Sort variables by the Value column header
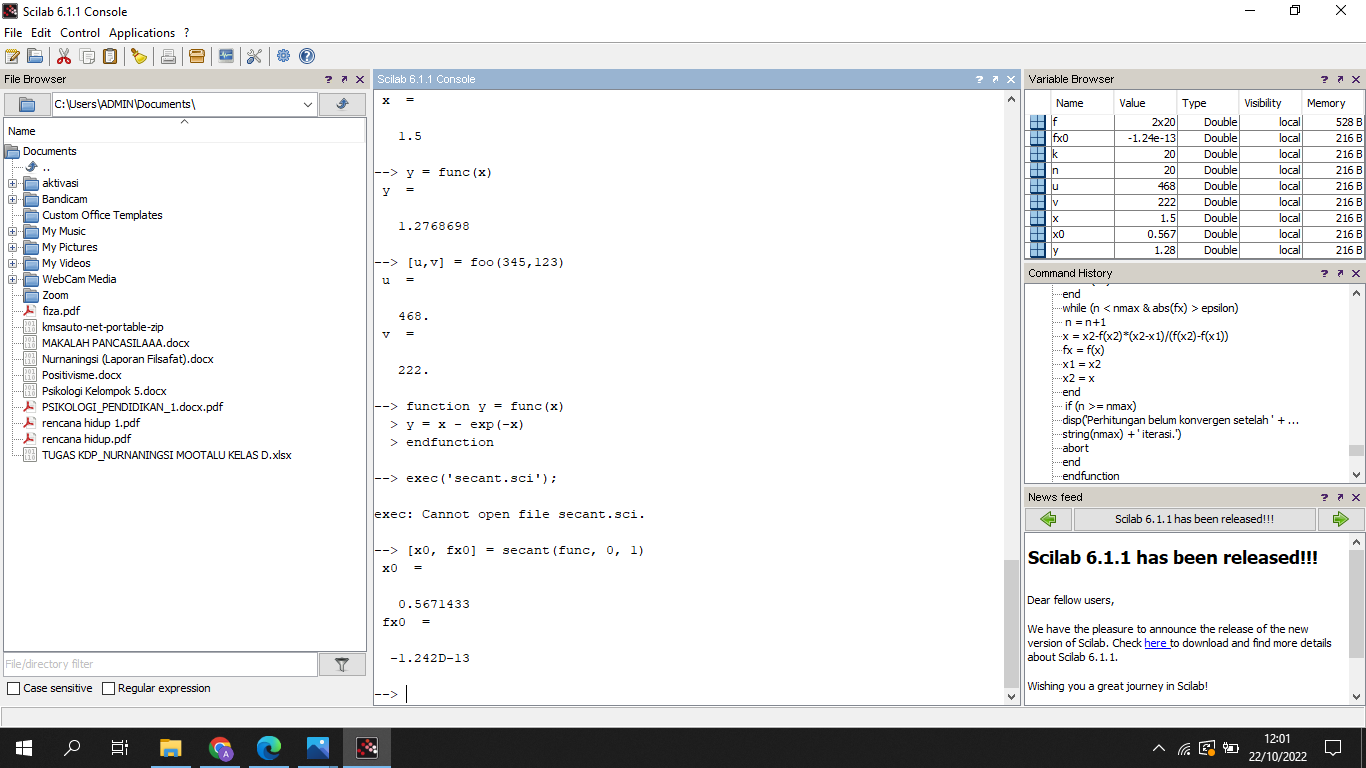This screenshot has width=1366, height=768. [x=1145, y=103]
